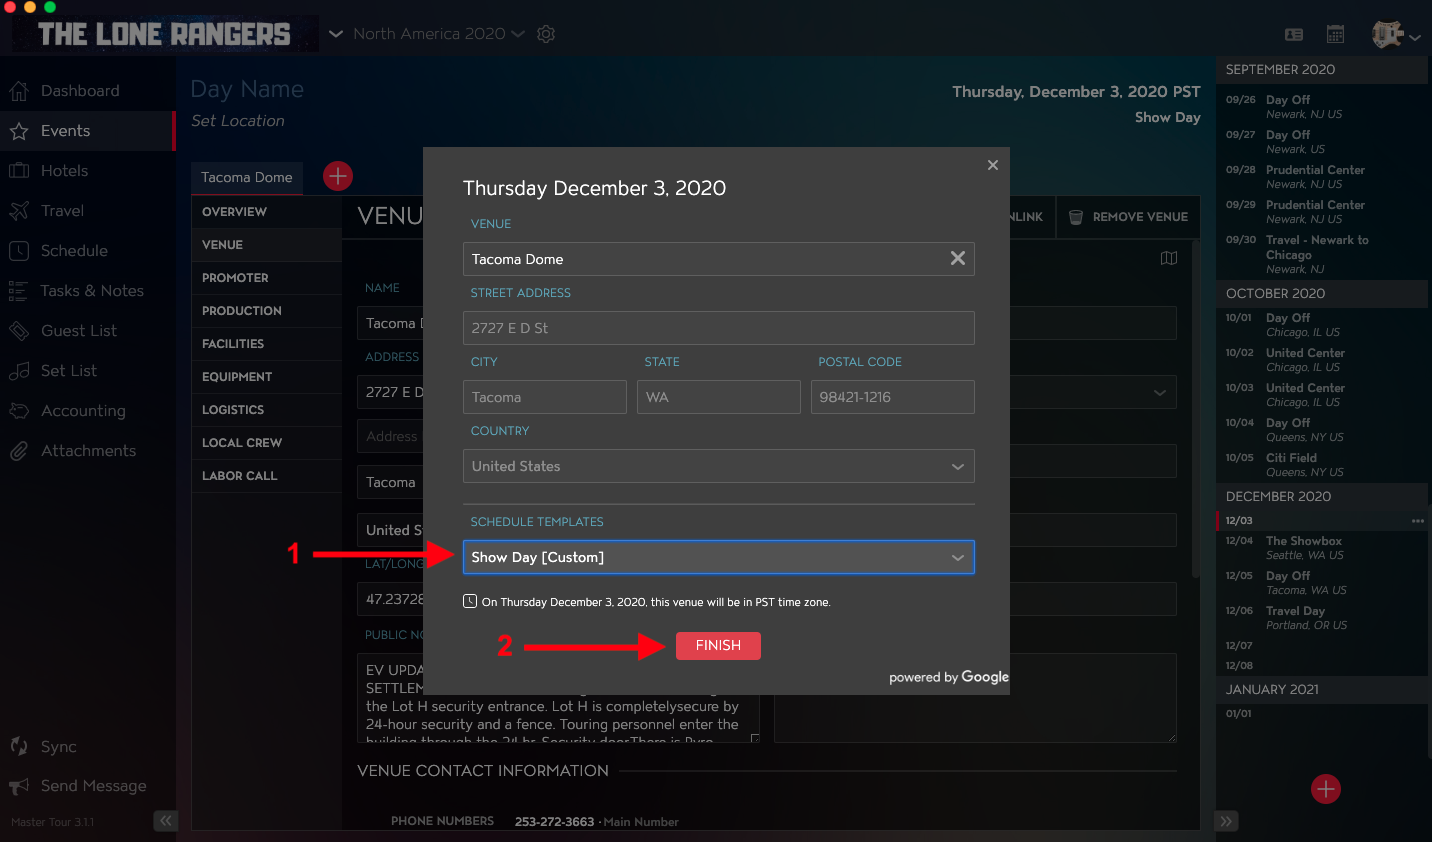Collapse the left sidebar with double-chevron
The width and height of the screenshot is (1432, 842).
(165, 821)
